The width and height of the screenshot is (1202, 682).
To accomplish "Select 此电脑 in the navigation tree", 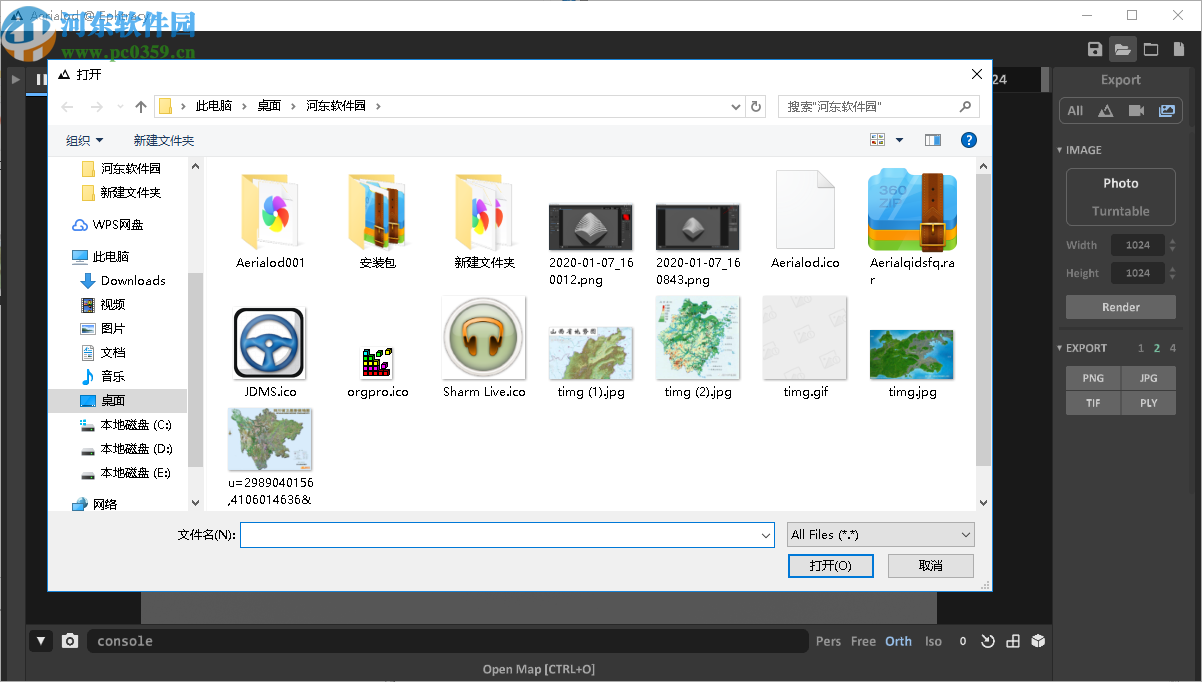I will 110,256.
